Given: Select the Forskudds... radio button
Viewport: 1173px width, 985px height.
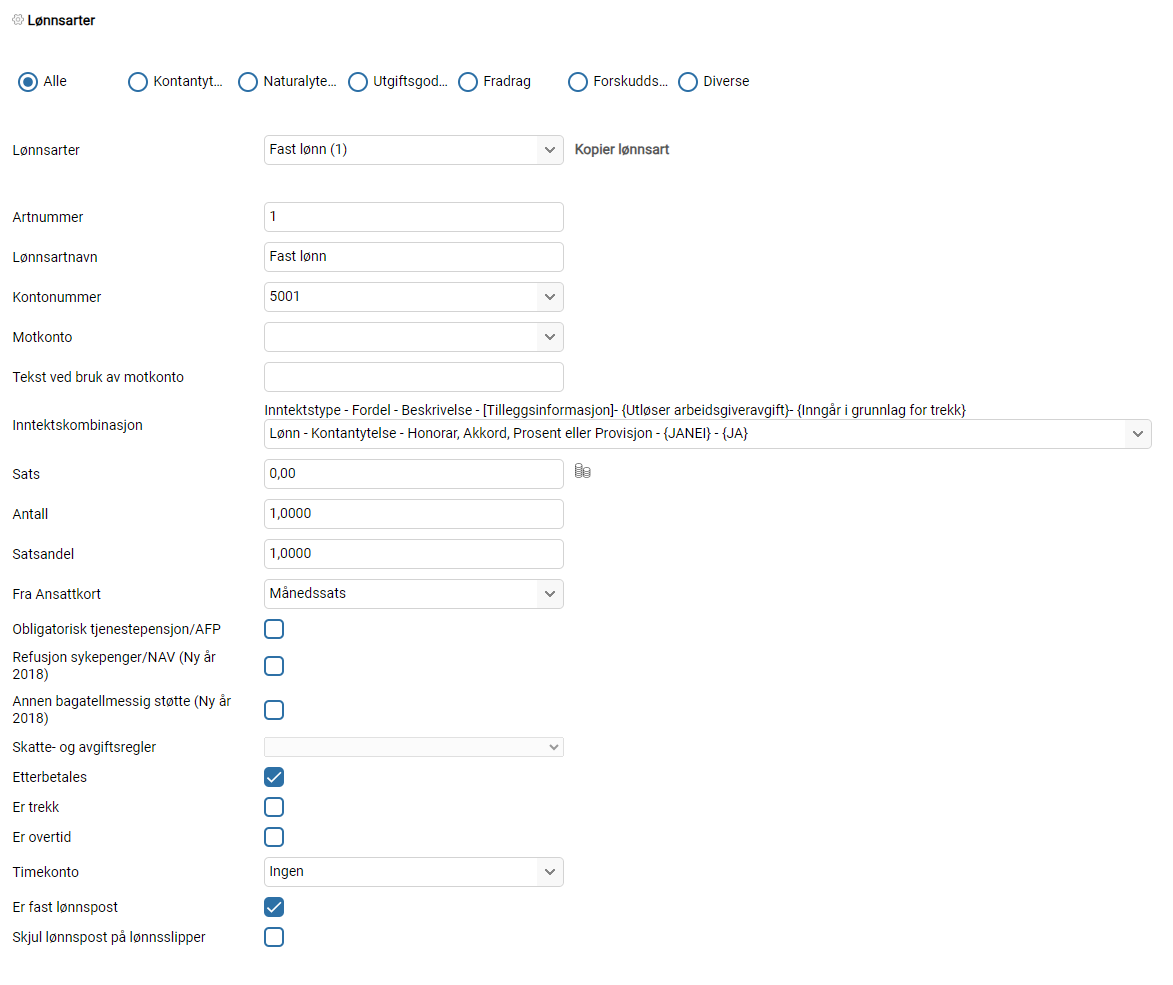Looking at the screenshot, I should [578, 82].
